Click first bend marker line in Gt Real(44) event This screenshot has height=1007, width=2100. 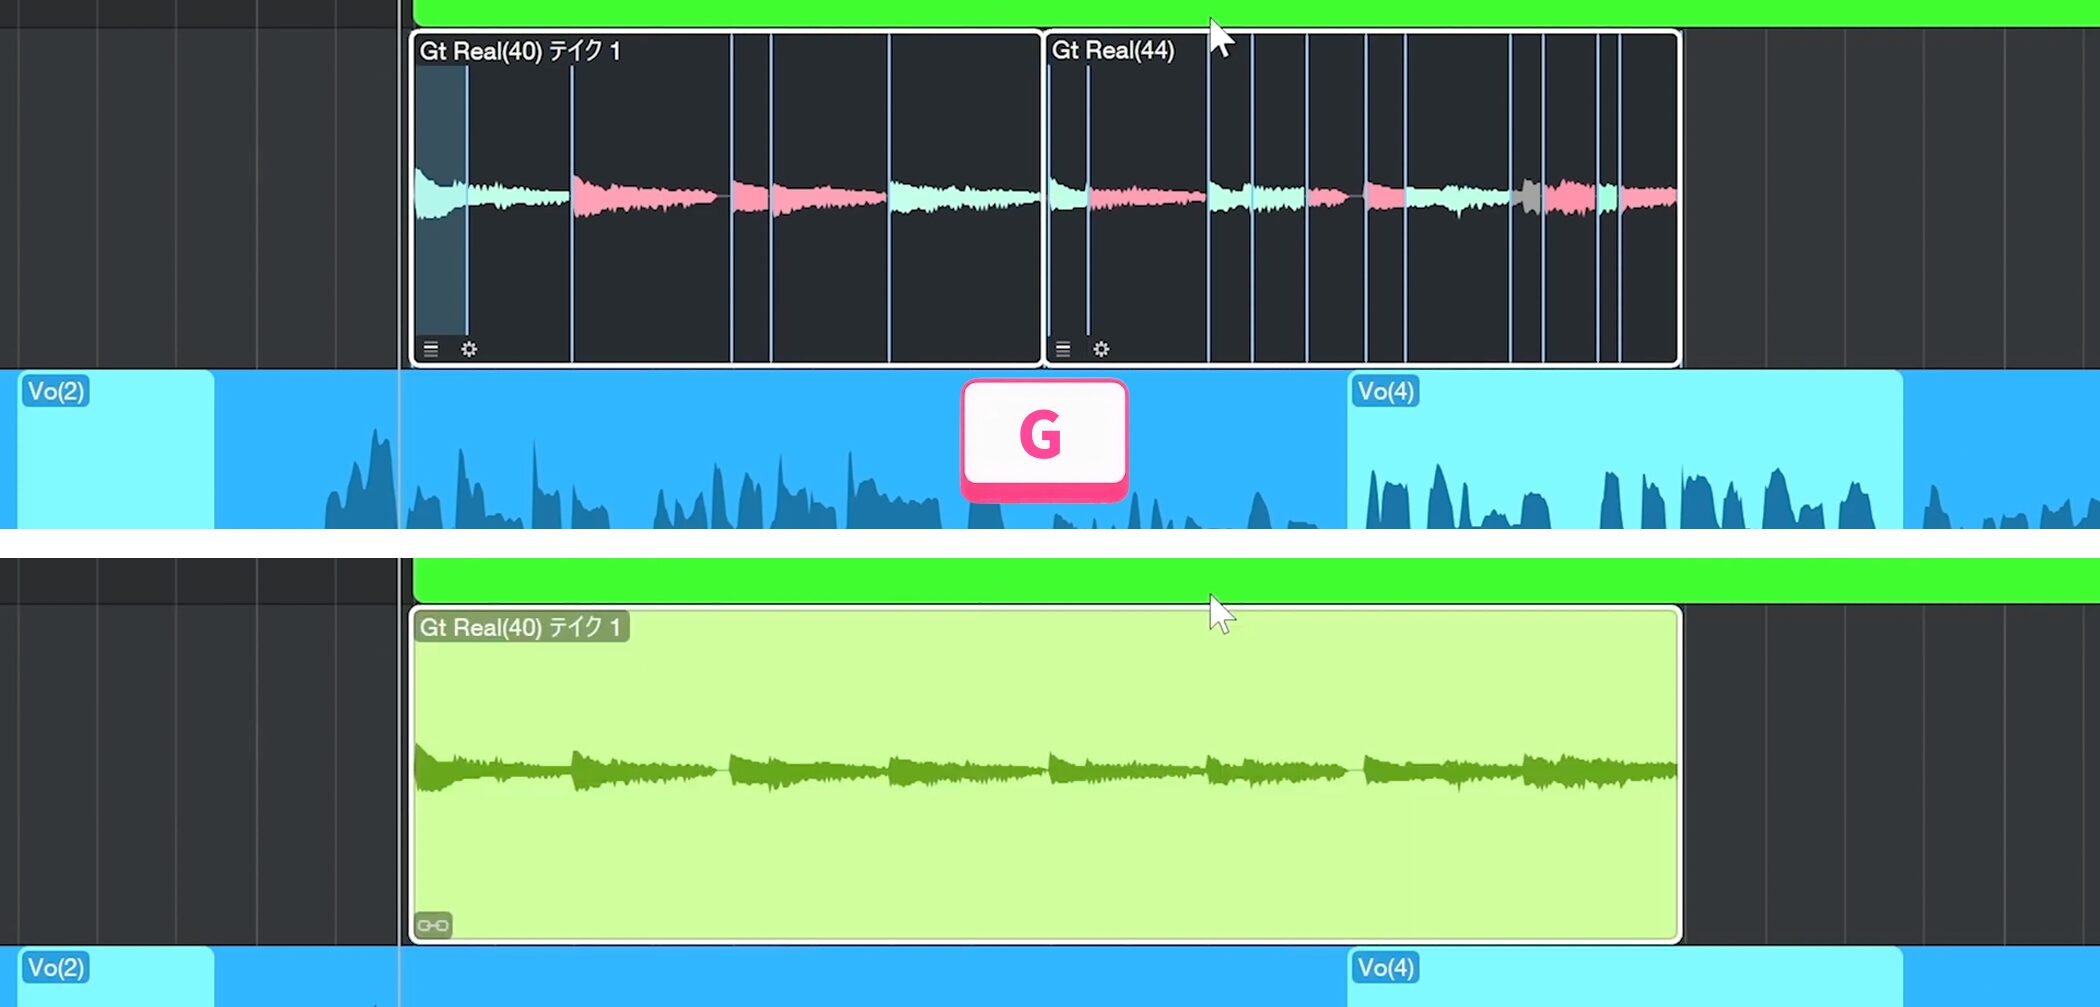pos(1088,200)
